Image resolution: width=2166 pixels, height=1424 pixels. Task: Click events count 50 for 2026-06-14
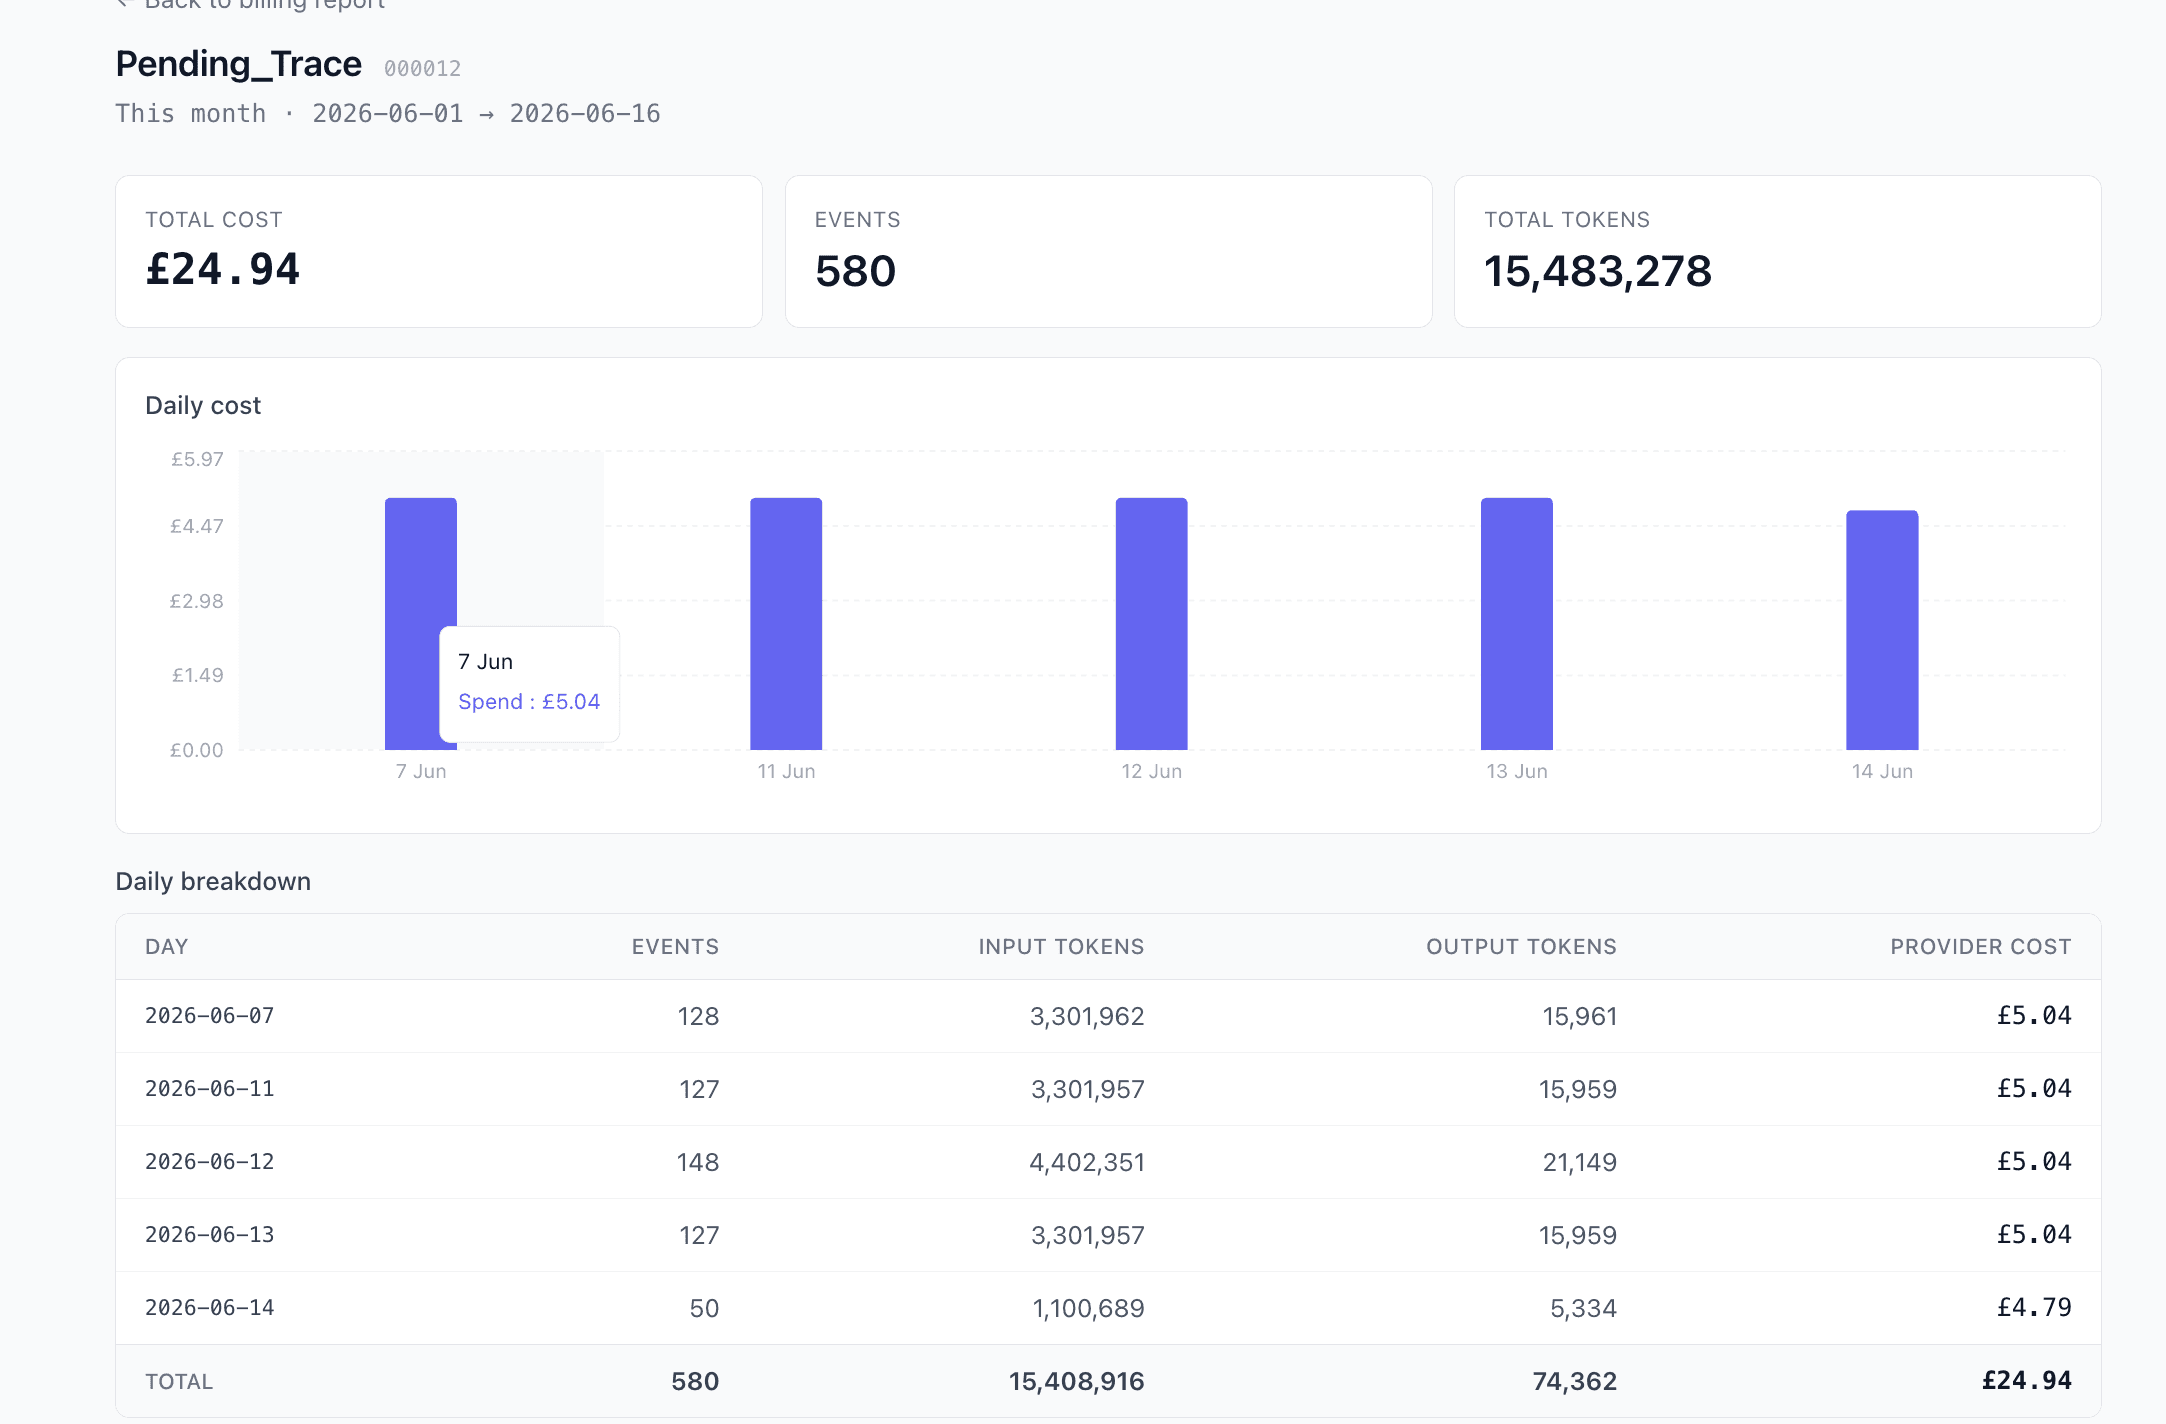(x=704, y=1308)
